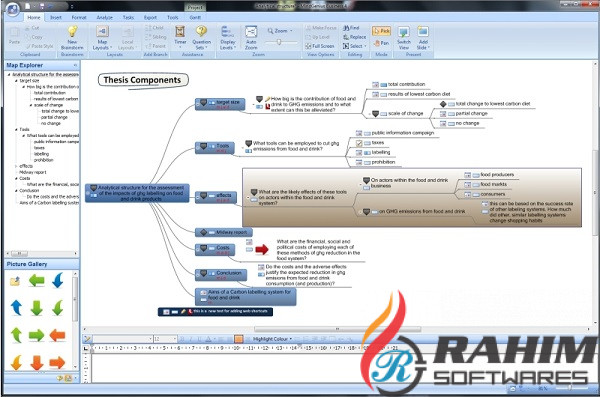Click the Display Levels icon
600x397 pixels.
(x=227, y=32)
